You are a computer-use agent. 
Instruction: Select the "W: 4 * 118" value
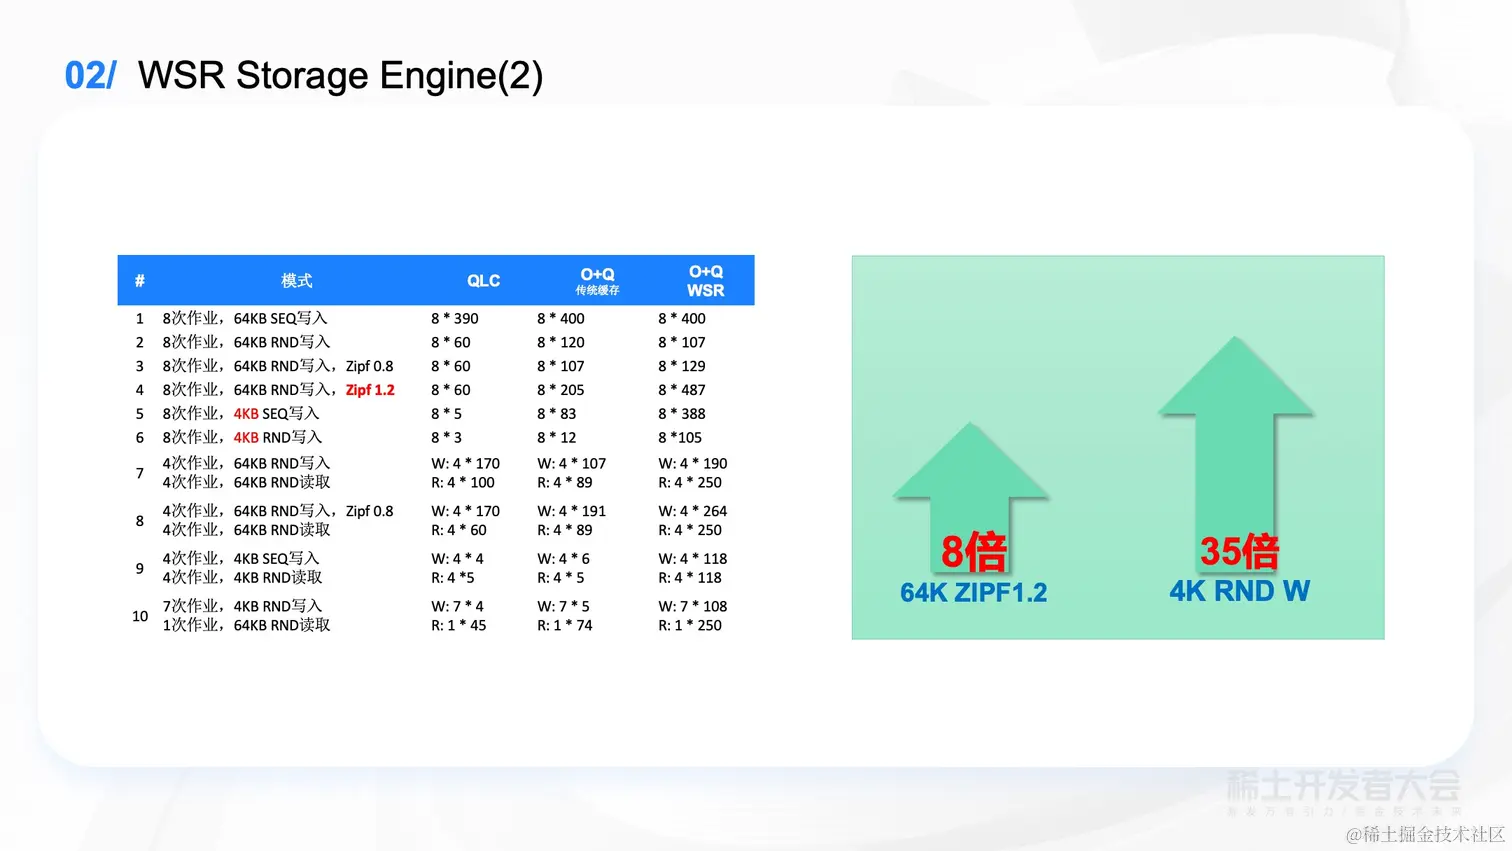click(693, 558)
